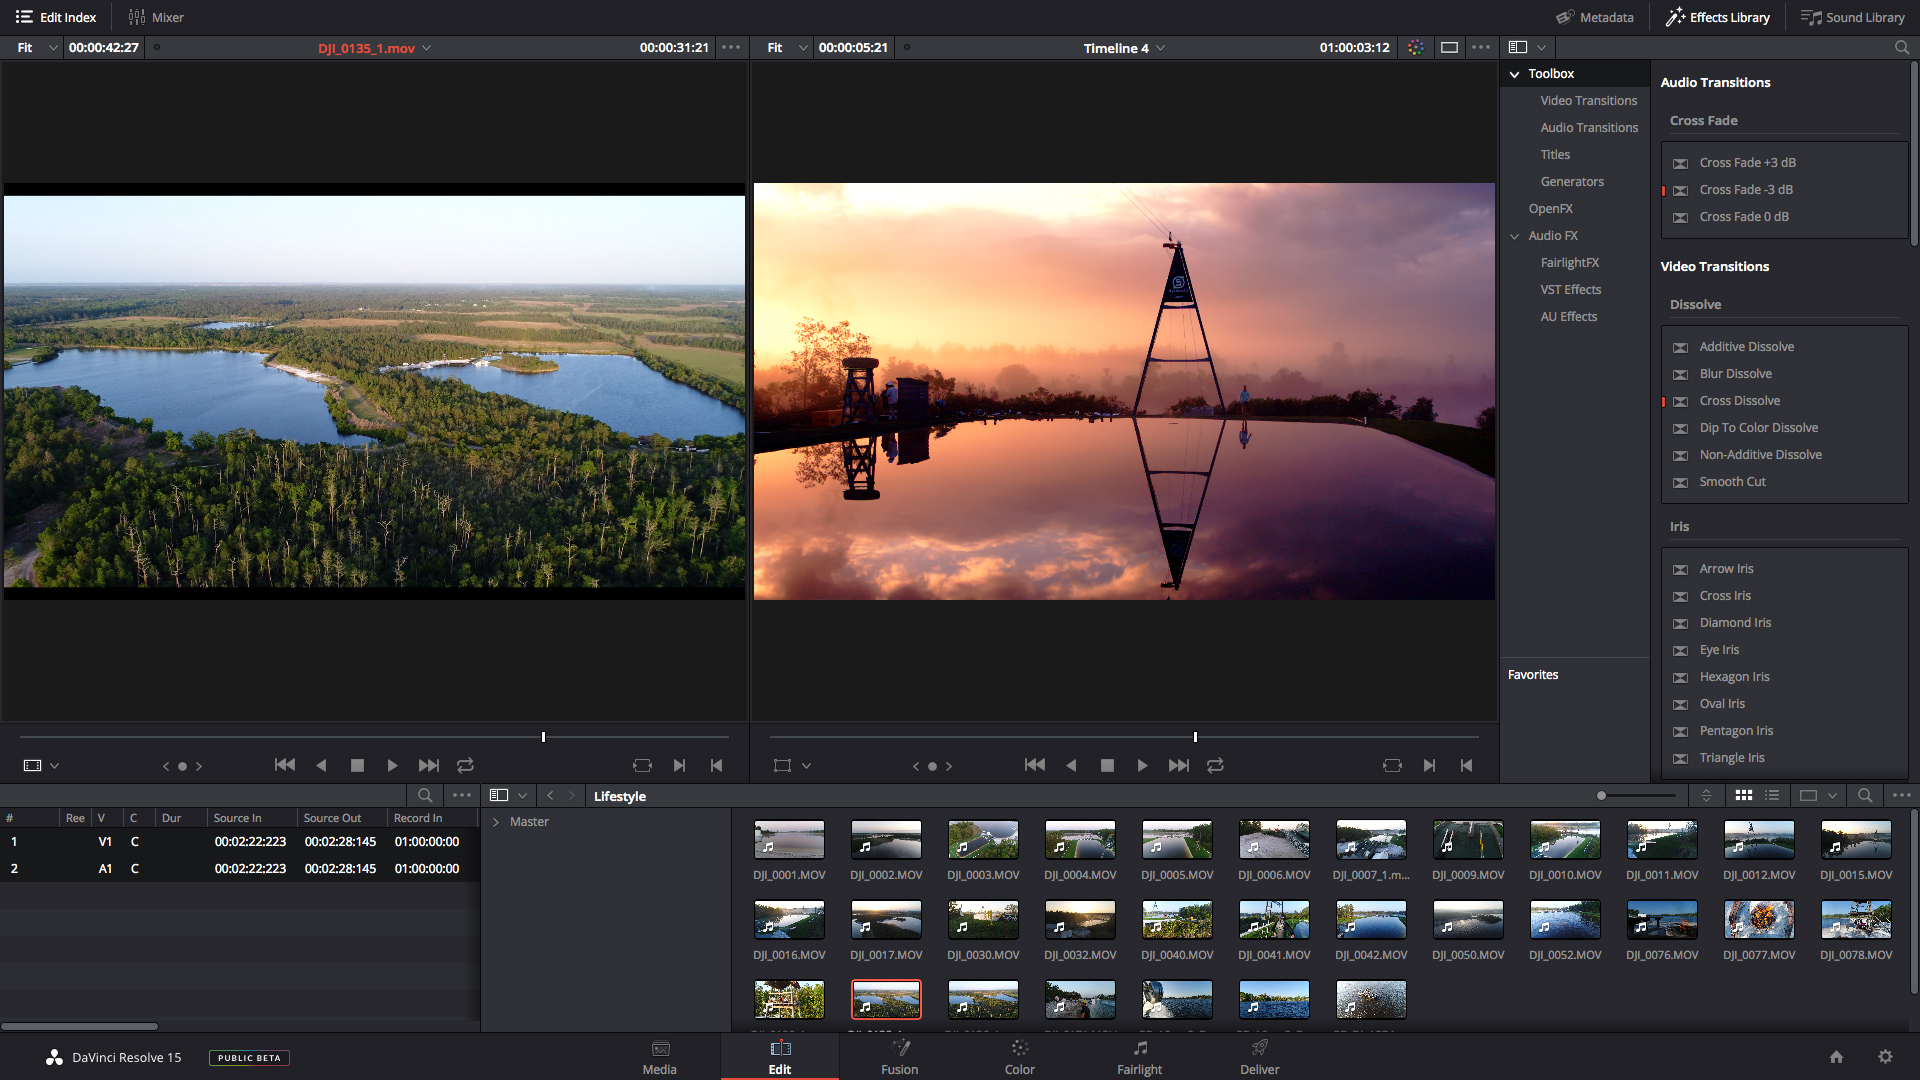Switch media pool to thumbnail view
This screenshot has width=1920, height=1080.
[x=1744, y=796]
